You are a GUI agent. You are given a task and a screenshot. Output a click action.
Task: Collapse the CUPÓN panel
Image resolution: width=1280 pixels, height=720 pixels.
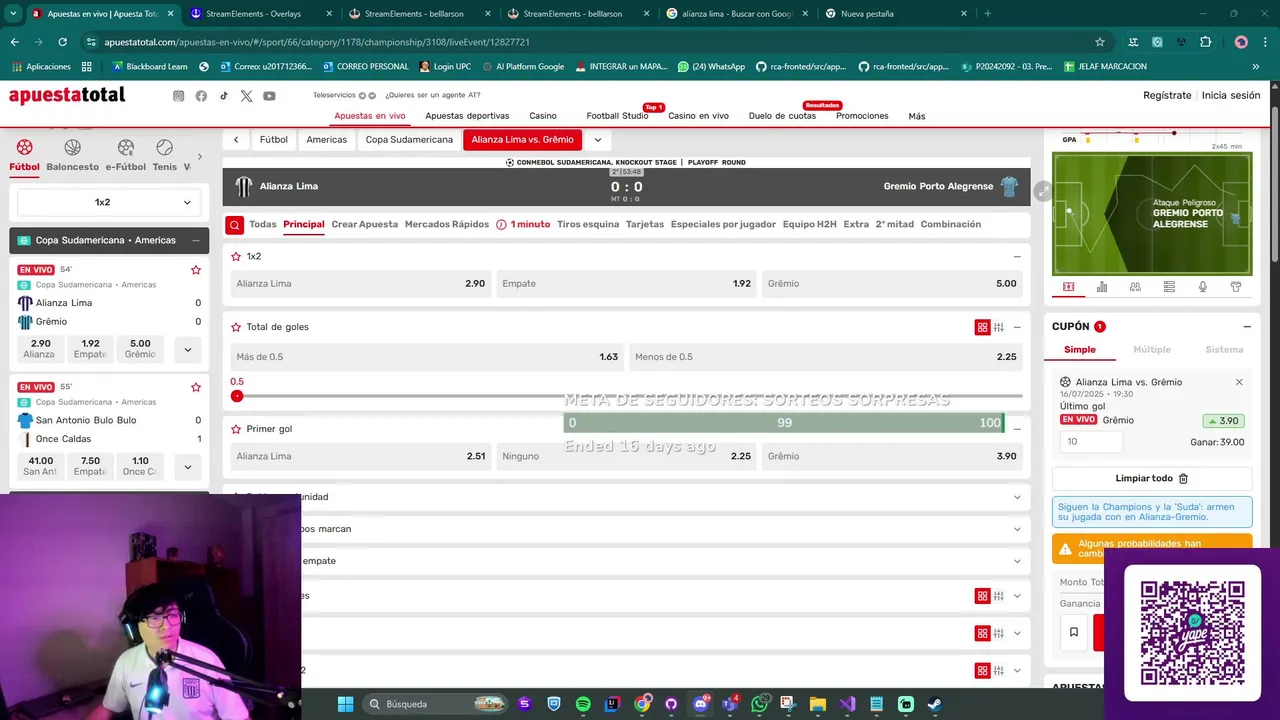coord(1247,327)
